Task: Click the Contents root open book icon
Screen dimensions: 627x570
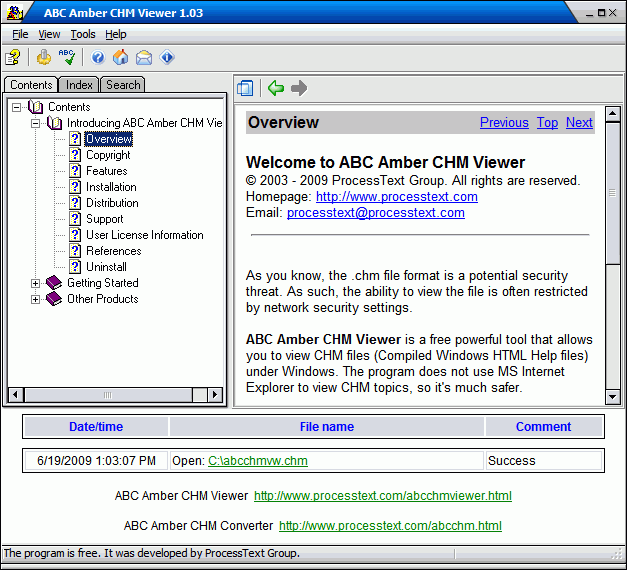Action: point(36,107)
